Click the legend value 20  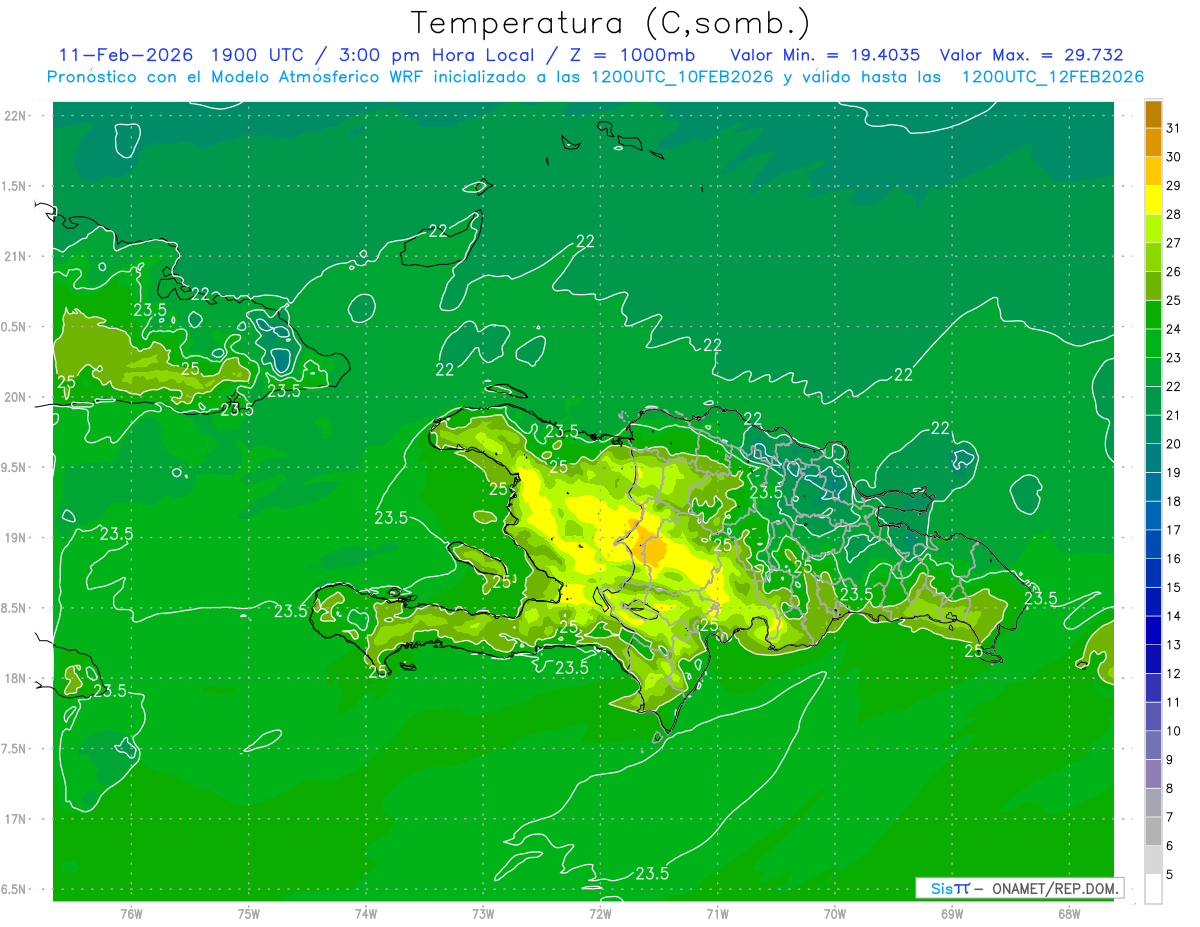1173,443
